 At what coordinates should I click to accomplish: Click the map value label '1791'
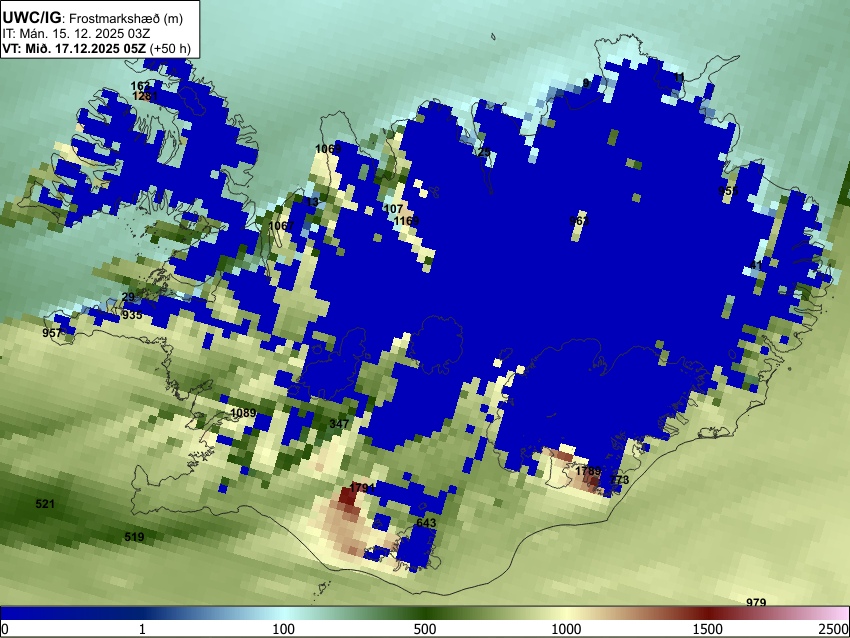tap(363, 487)
